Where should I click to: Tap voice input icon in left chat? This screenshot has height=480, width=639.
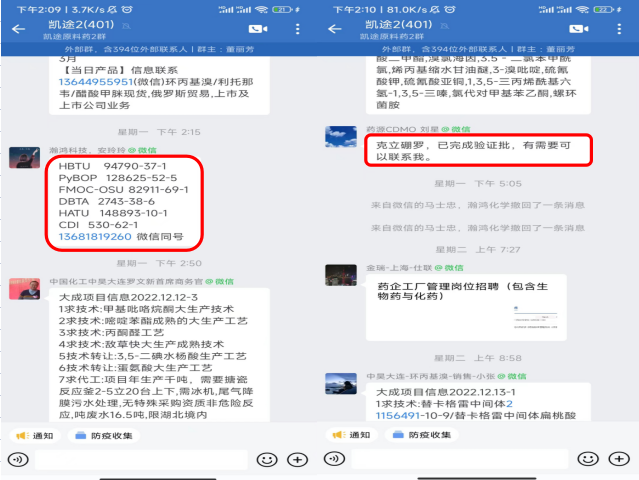pyautogui.click(x=18, y=460)
